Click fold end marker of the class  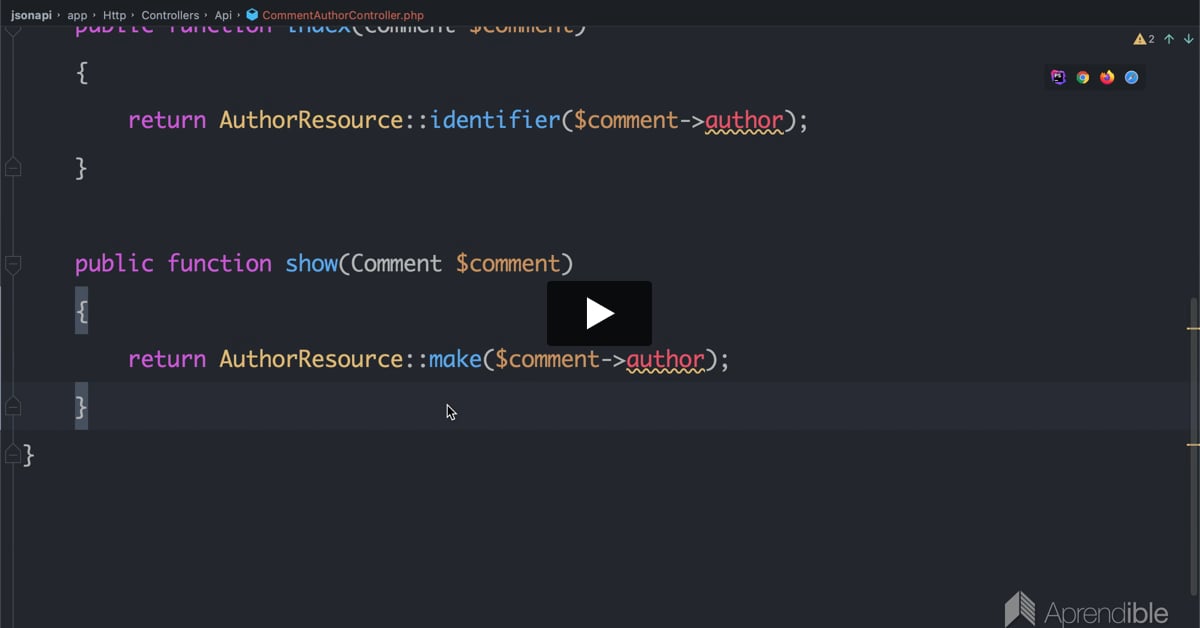(x=13, y=455)
